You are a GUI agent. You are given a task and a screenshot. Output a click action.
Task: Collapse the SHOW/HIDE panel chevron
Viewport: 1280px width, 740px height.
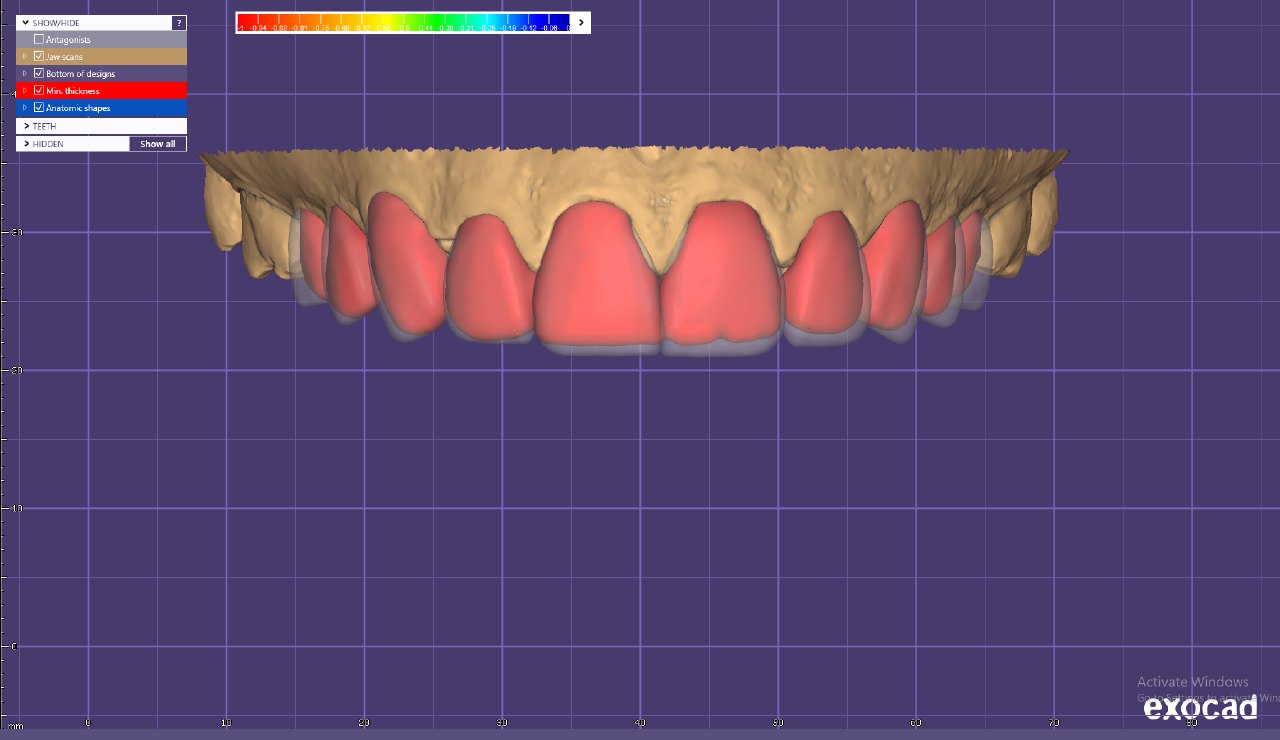point(26,22)
